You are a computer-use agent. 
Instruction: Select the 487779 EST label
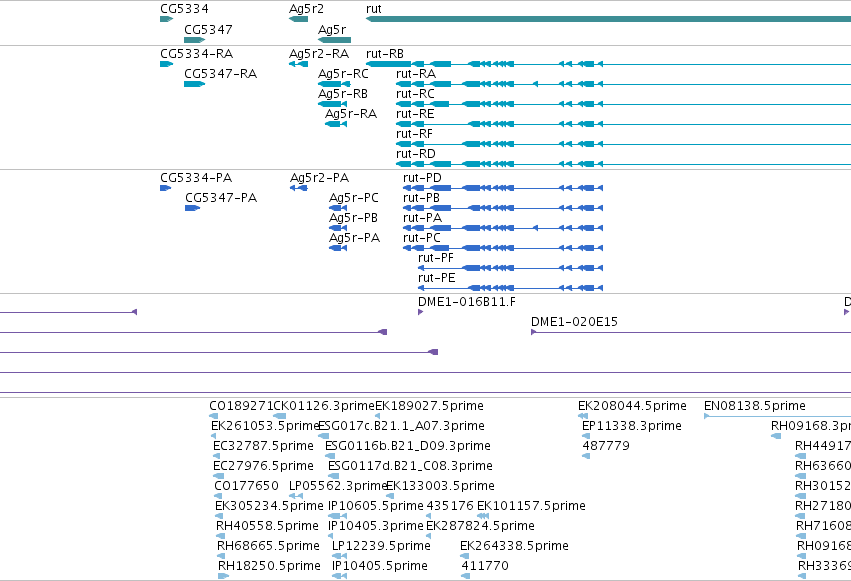tap(606, 446)
